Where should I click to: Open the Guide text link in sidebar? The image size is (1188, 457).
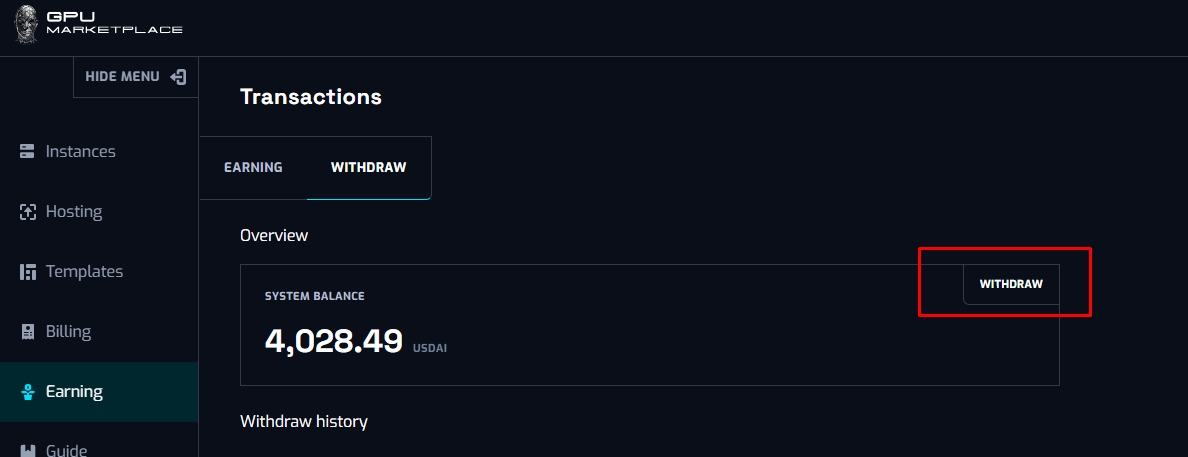click(x=67, y=450)
